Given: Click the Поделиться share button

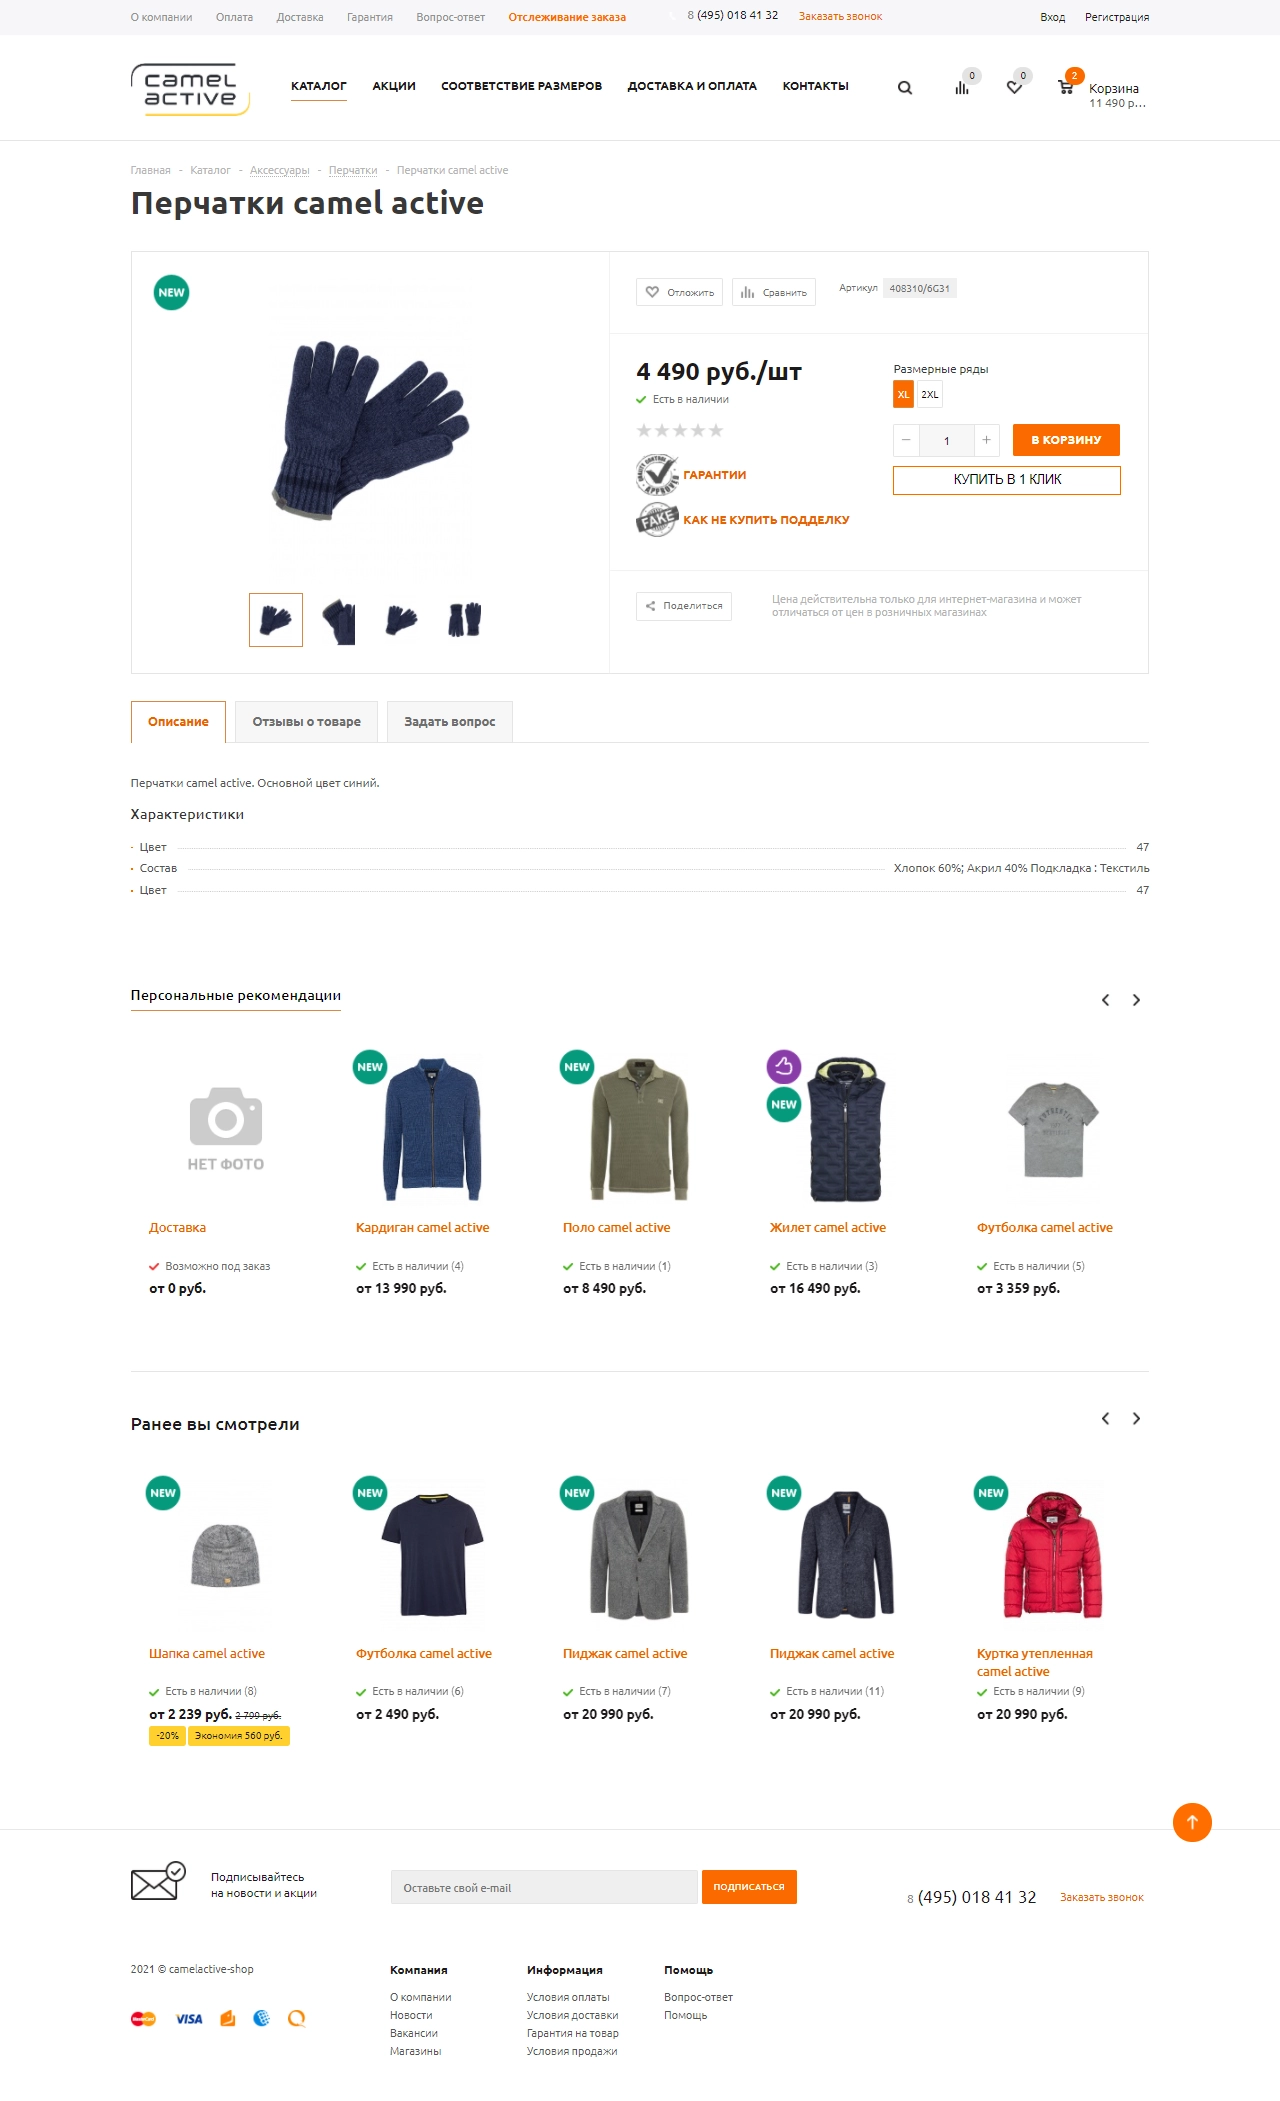Looking at the screenshot, I should pyautogui.click(x=684, y=606).
